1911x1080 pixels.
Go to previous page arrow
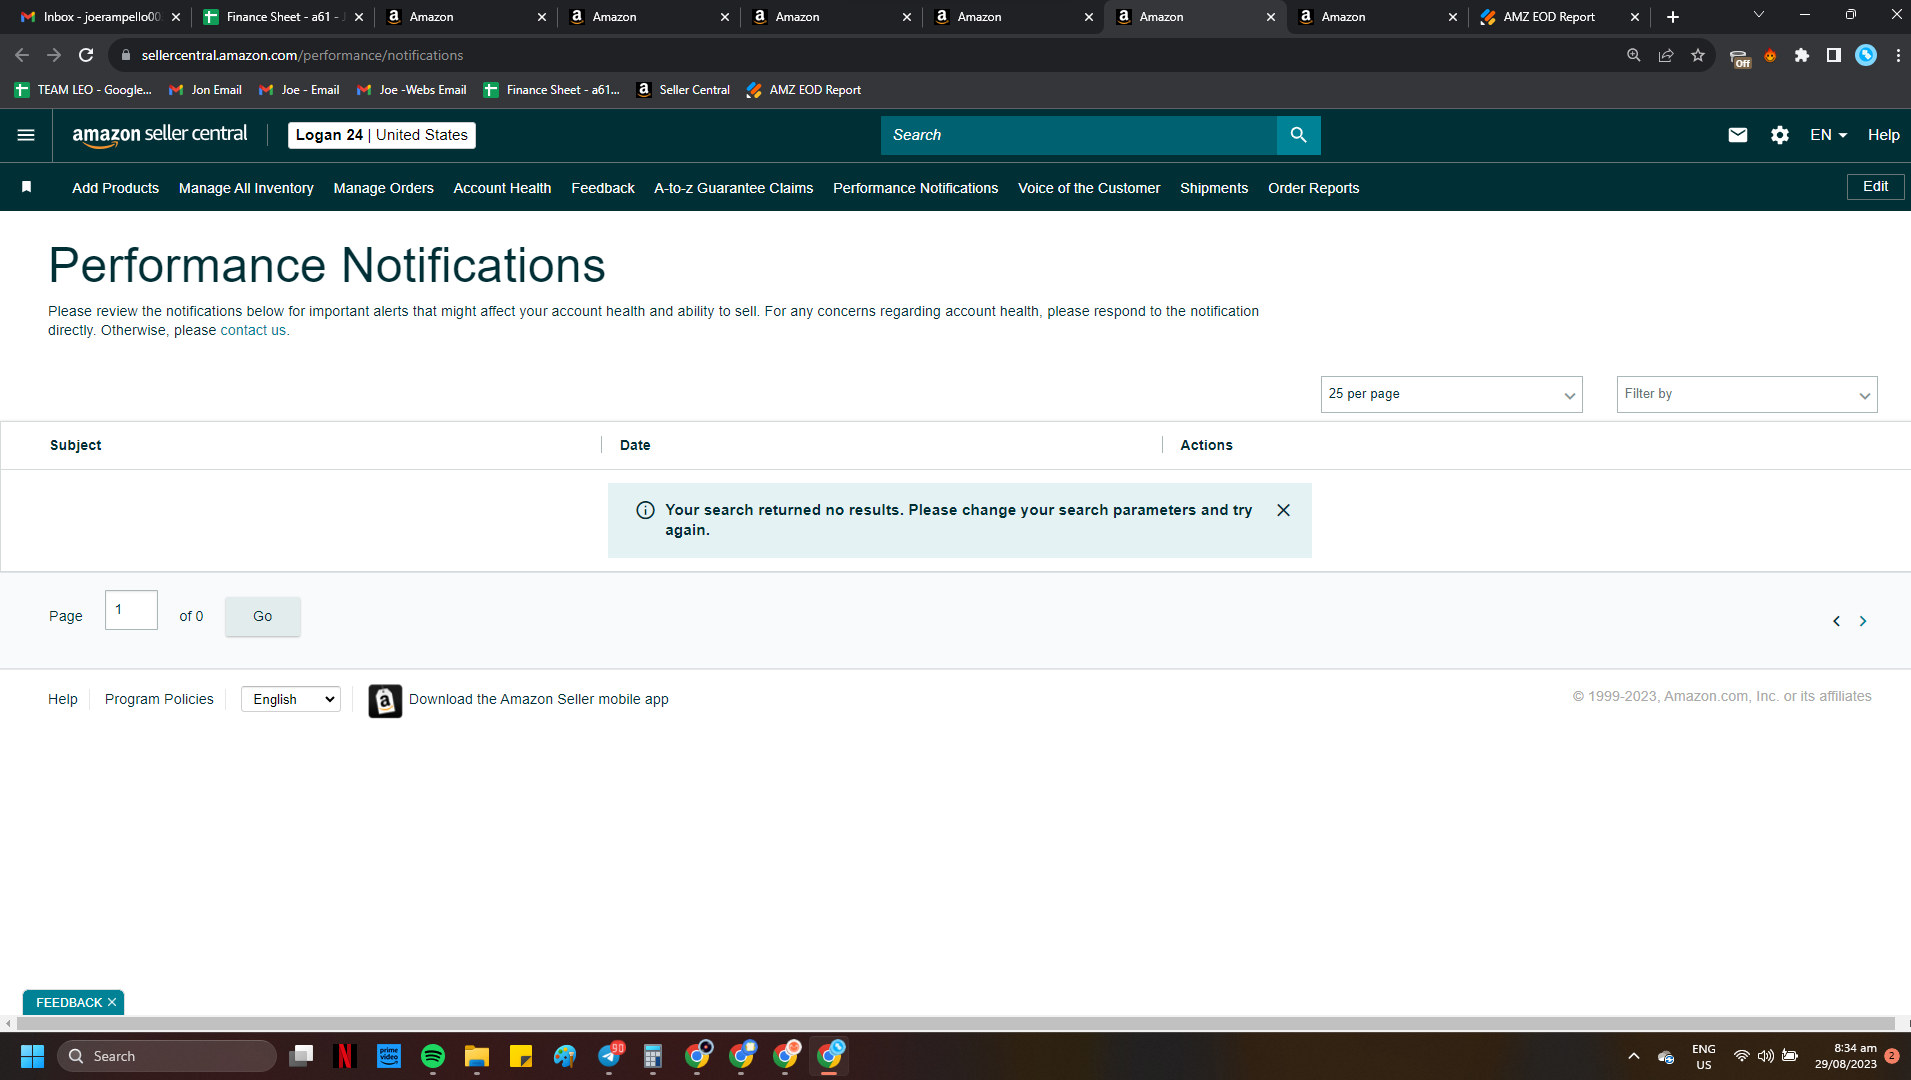click(x=1836, y=621)
